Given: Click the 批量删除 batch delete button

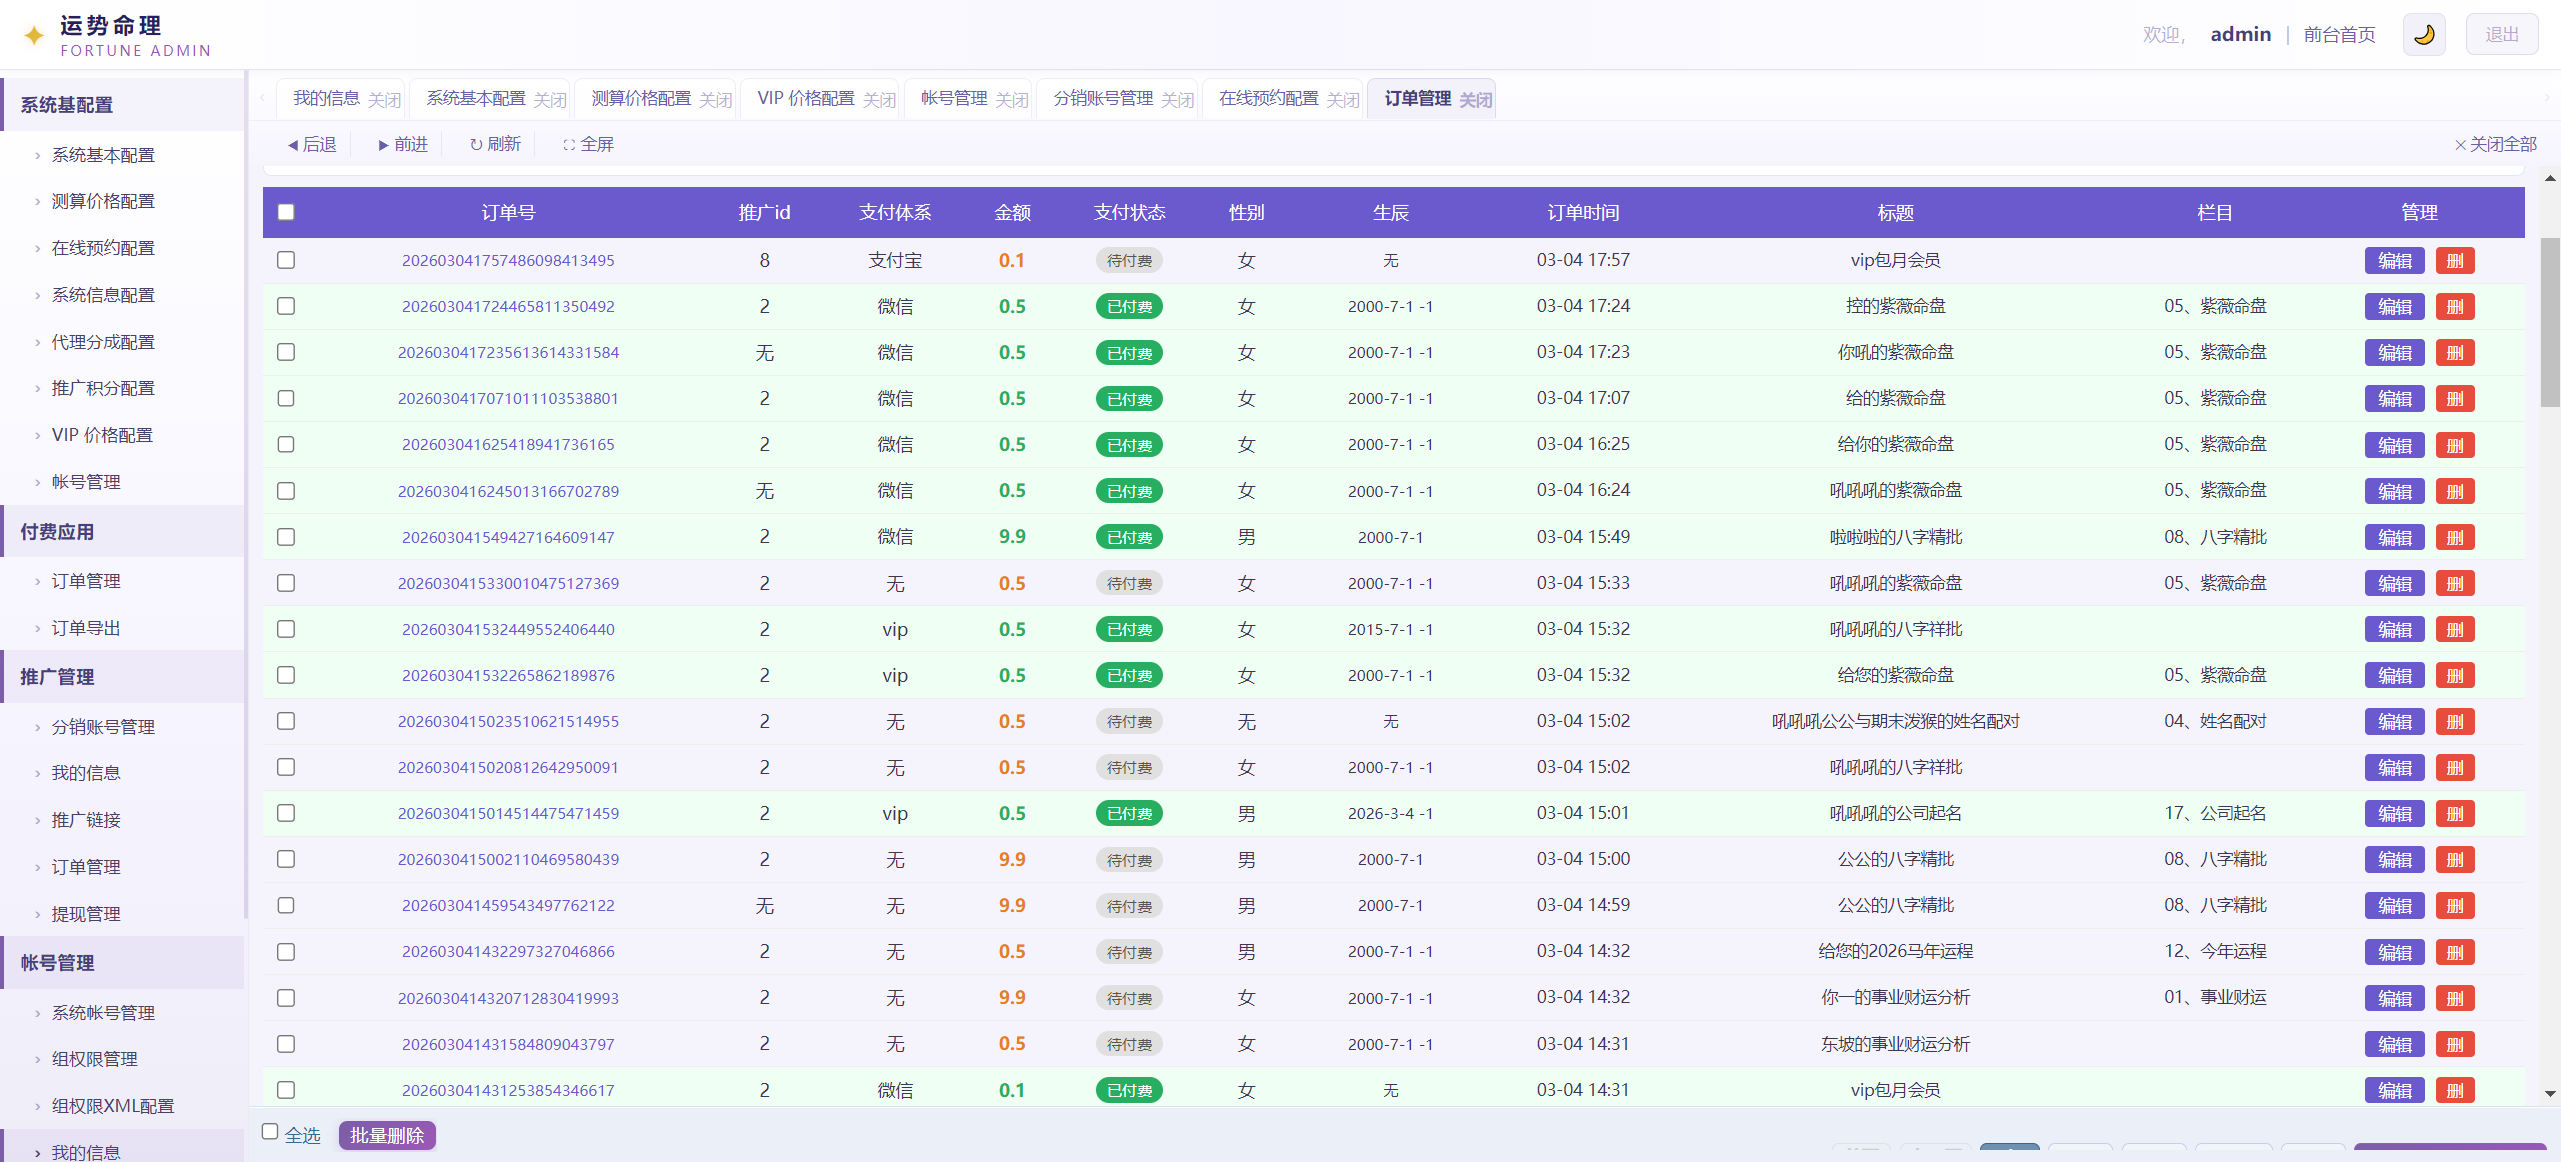Looking at the screenshot, I should click(387, 1136).
